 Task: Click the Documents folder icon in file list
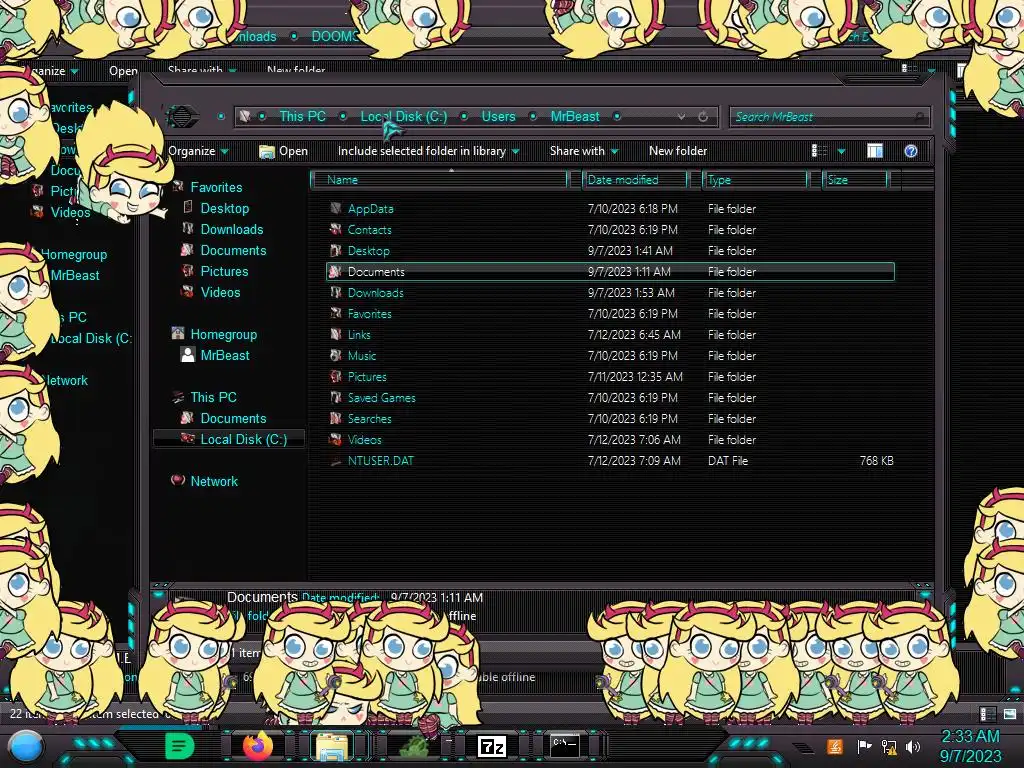(336, 272)
